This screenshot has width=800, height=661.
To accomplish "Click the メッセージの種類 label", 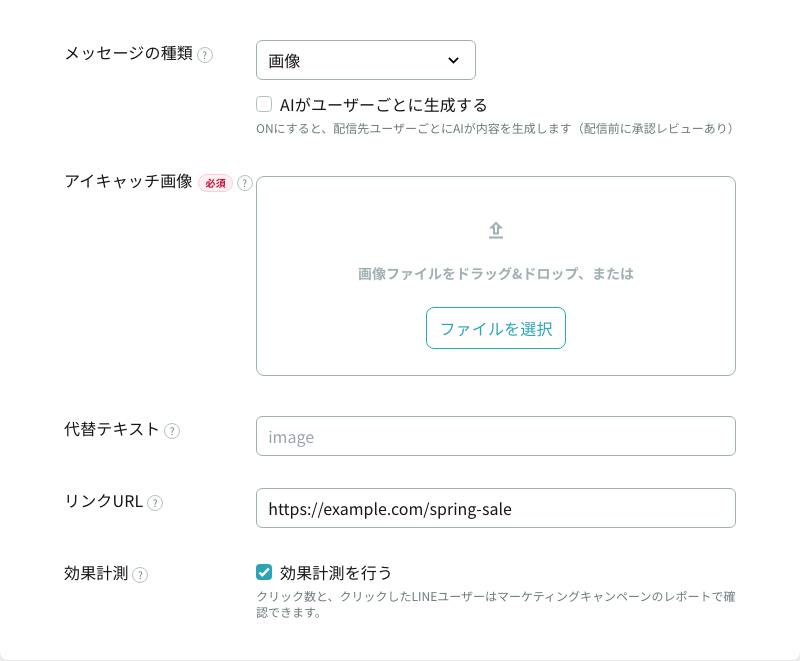I will pyautogui.click(x=129, y=53).
